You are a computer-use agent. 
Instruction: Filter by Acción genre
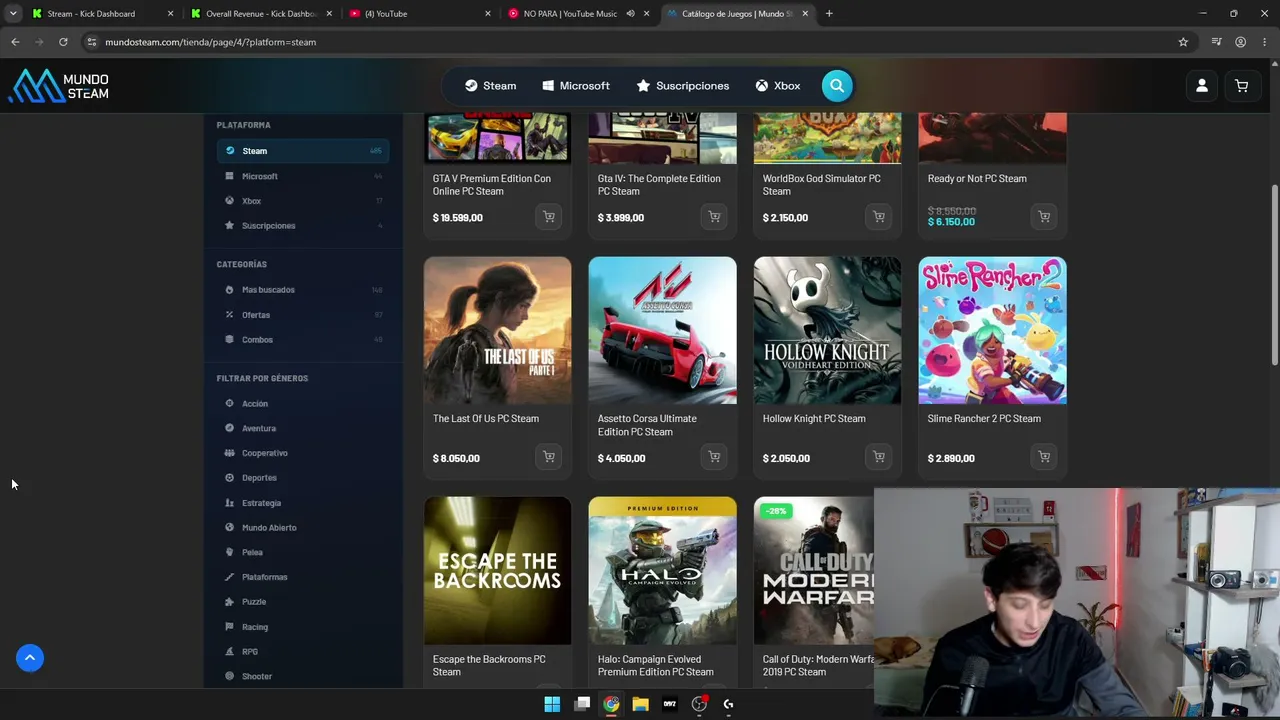click(303, 404)
